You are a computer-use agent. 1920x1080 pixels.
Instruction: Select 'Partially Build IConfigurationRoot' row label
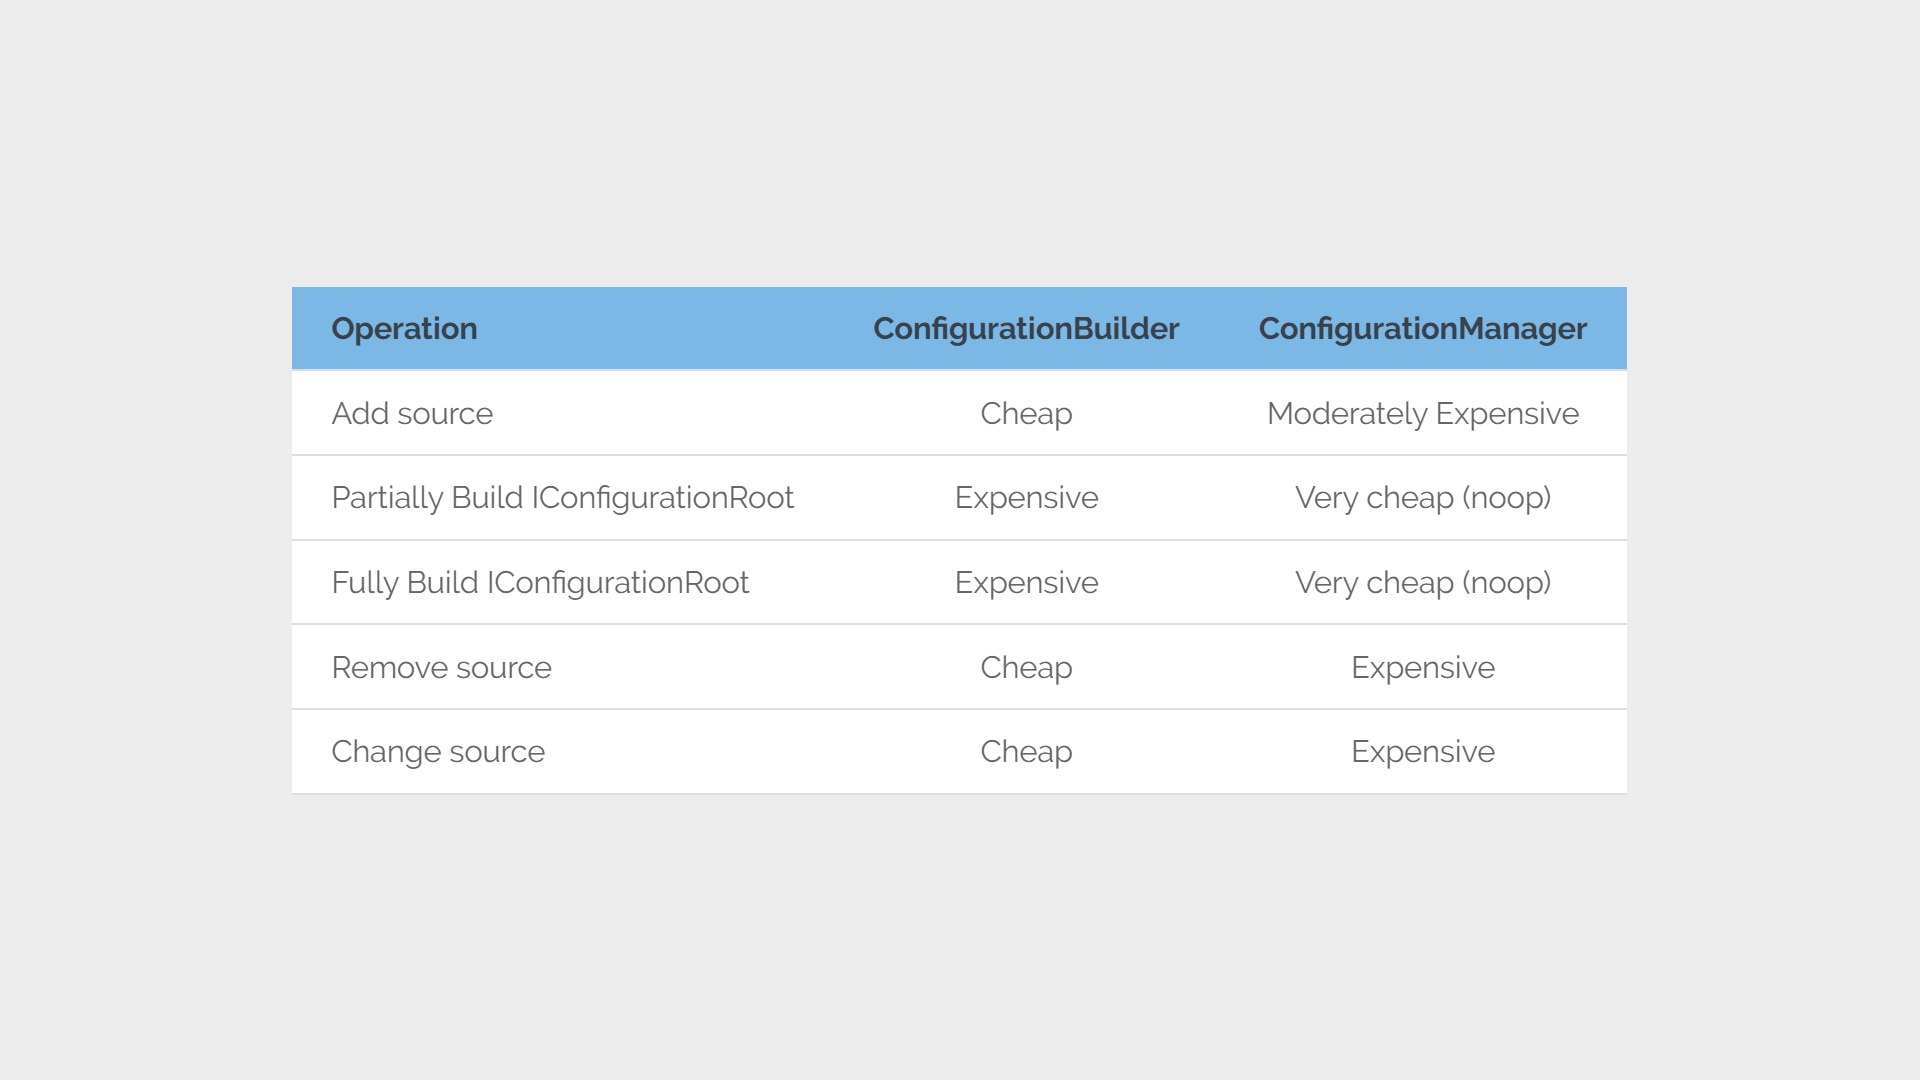[562, 498]
